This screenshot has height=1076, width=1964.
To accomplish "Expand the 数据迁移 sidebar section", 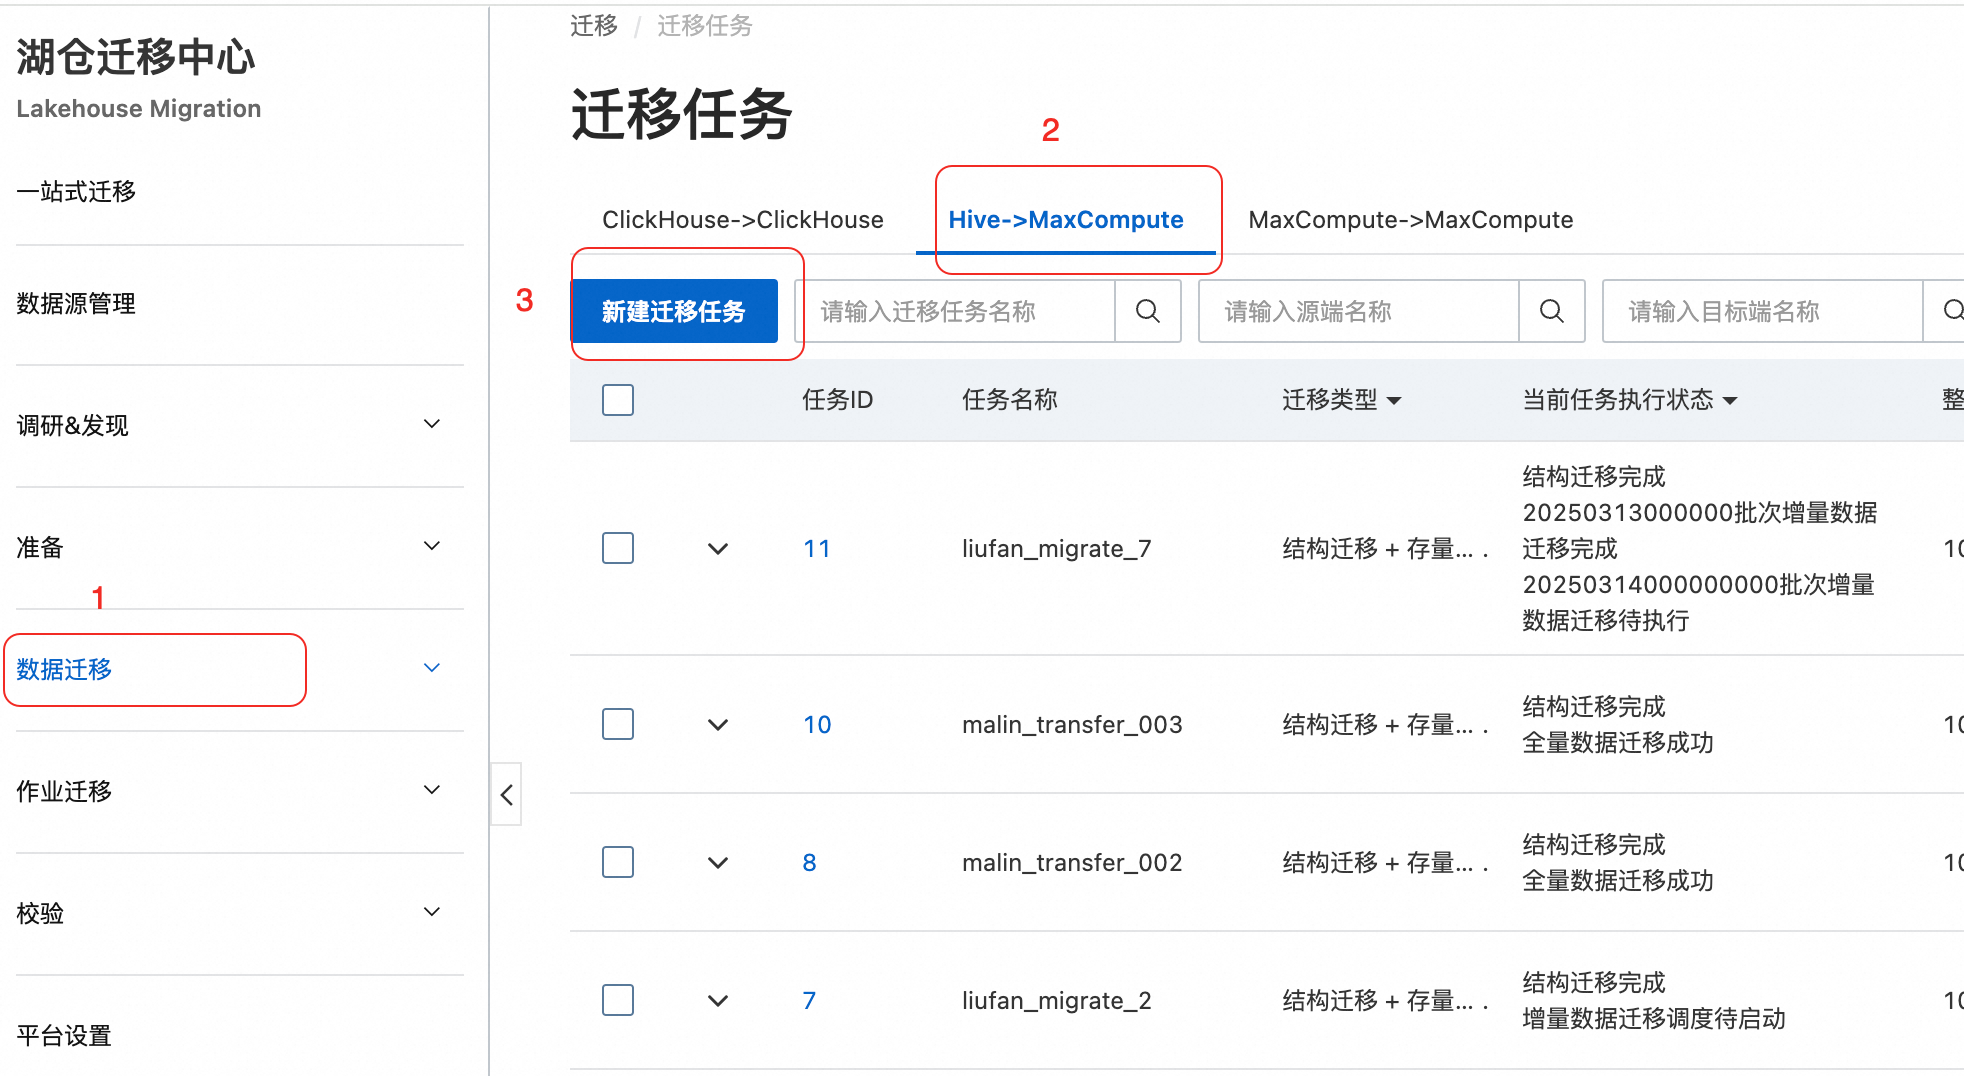I will [x=432, y=668].
